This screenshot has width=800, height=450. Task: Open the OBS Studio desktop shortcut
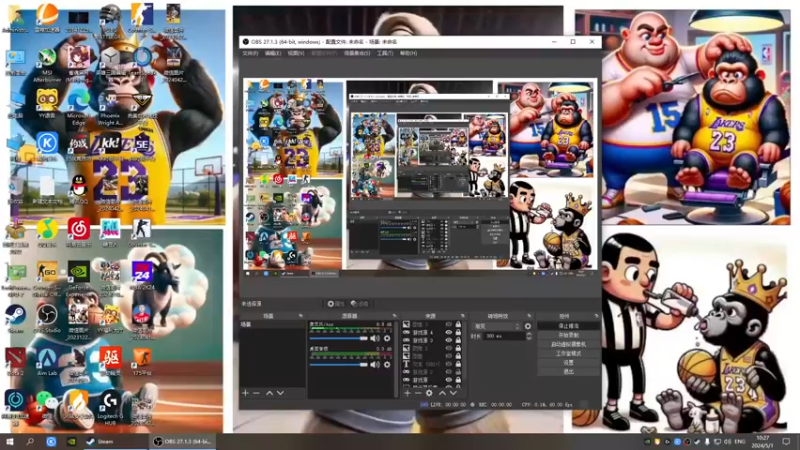[47, 318]
